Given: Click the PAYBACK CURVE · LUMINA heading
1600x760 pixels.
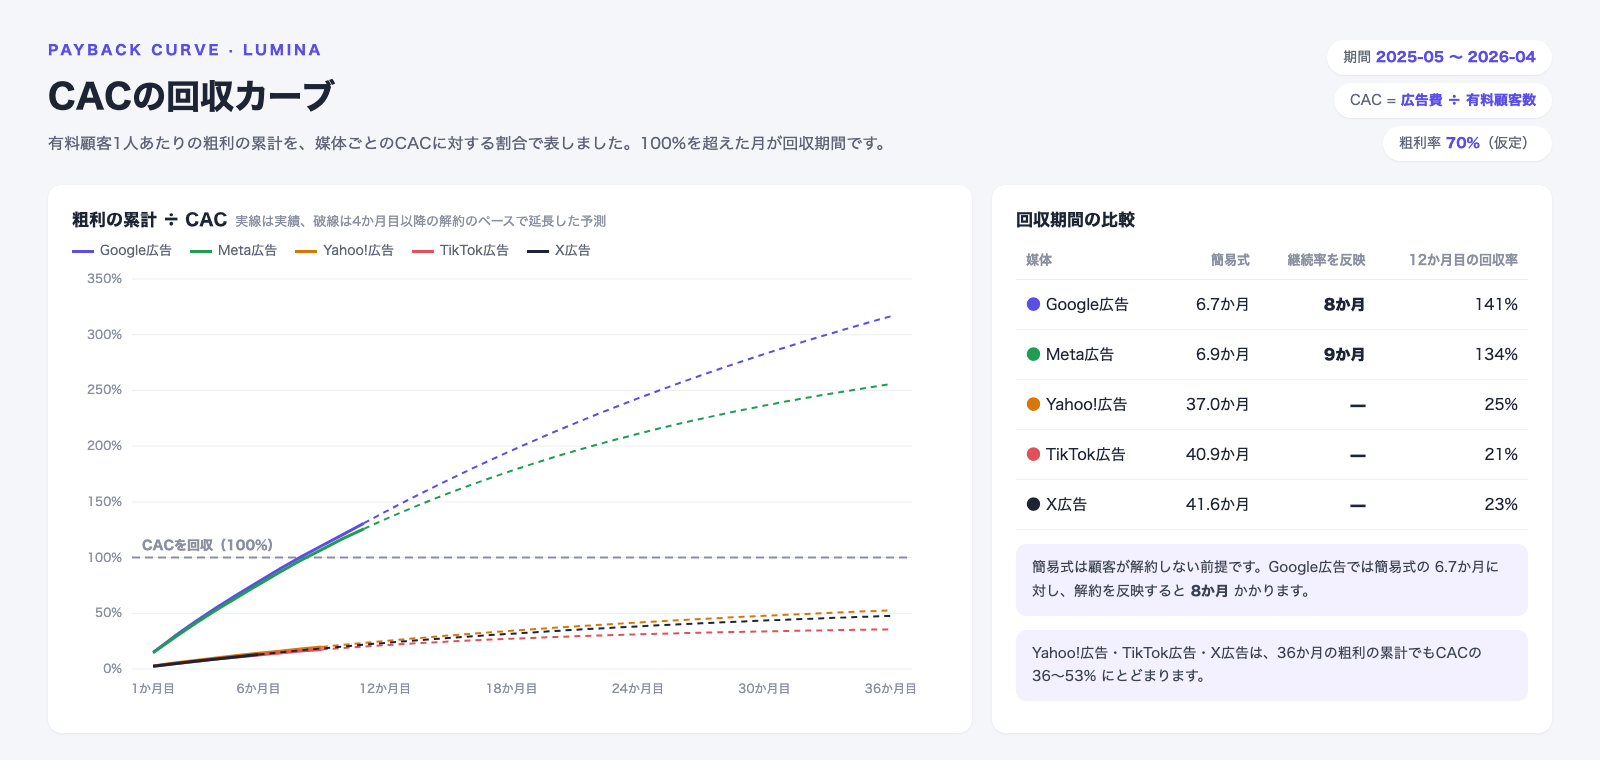Looking at the screenshot, I should point(185,50).
